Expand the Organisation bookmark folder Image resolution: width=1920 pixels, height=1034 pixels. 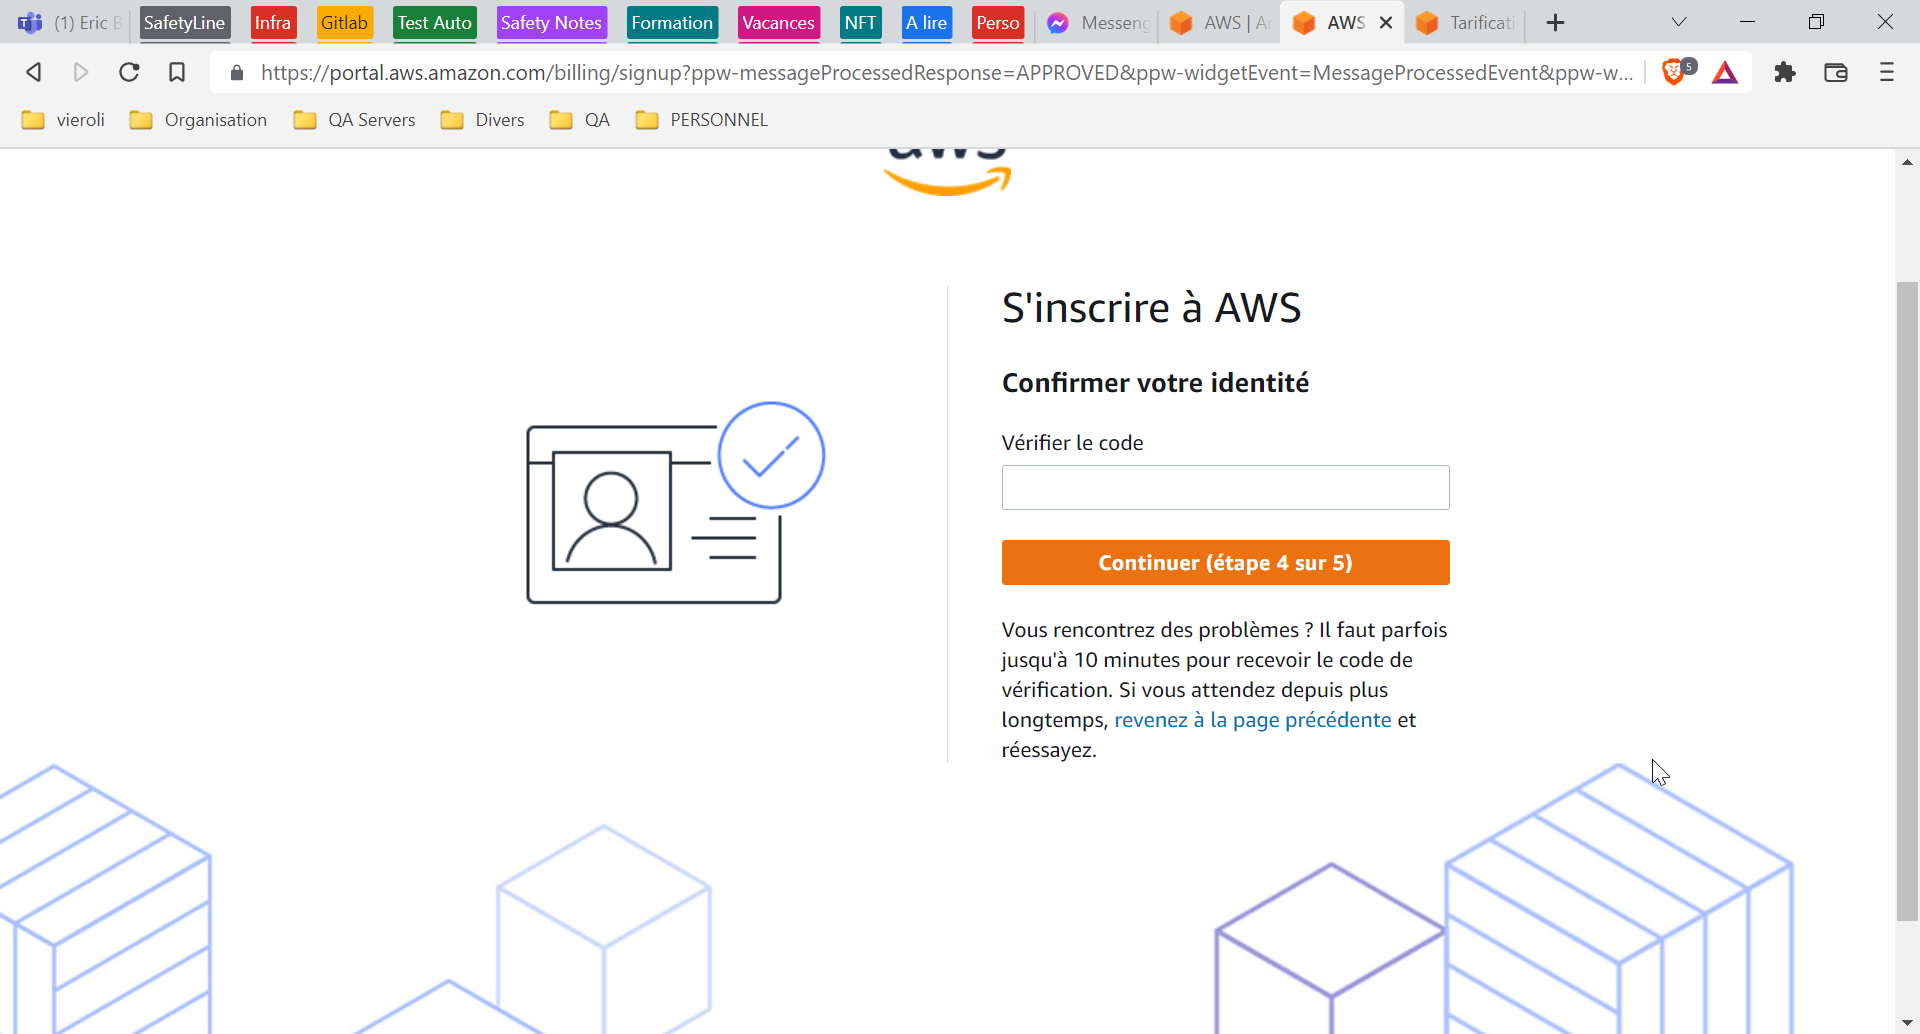coord(199,120)
